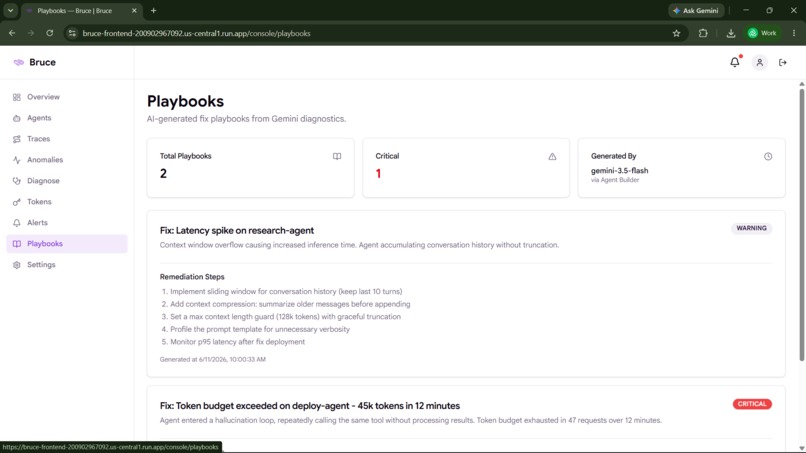Click the Playbooks page heading

pos(185,101)
